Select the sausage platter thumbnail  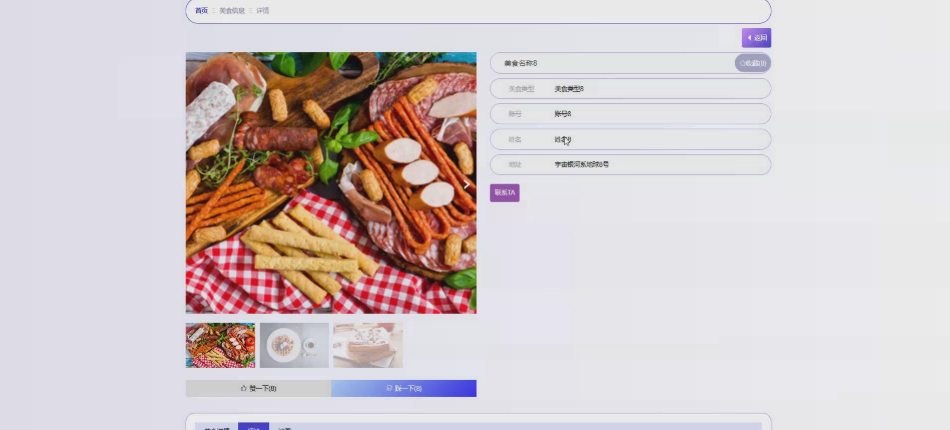[x=221, y=345]
